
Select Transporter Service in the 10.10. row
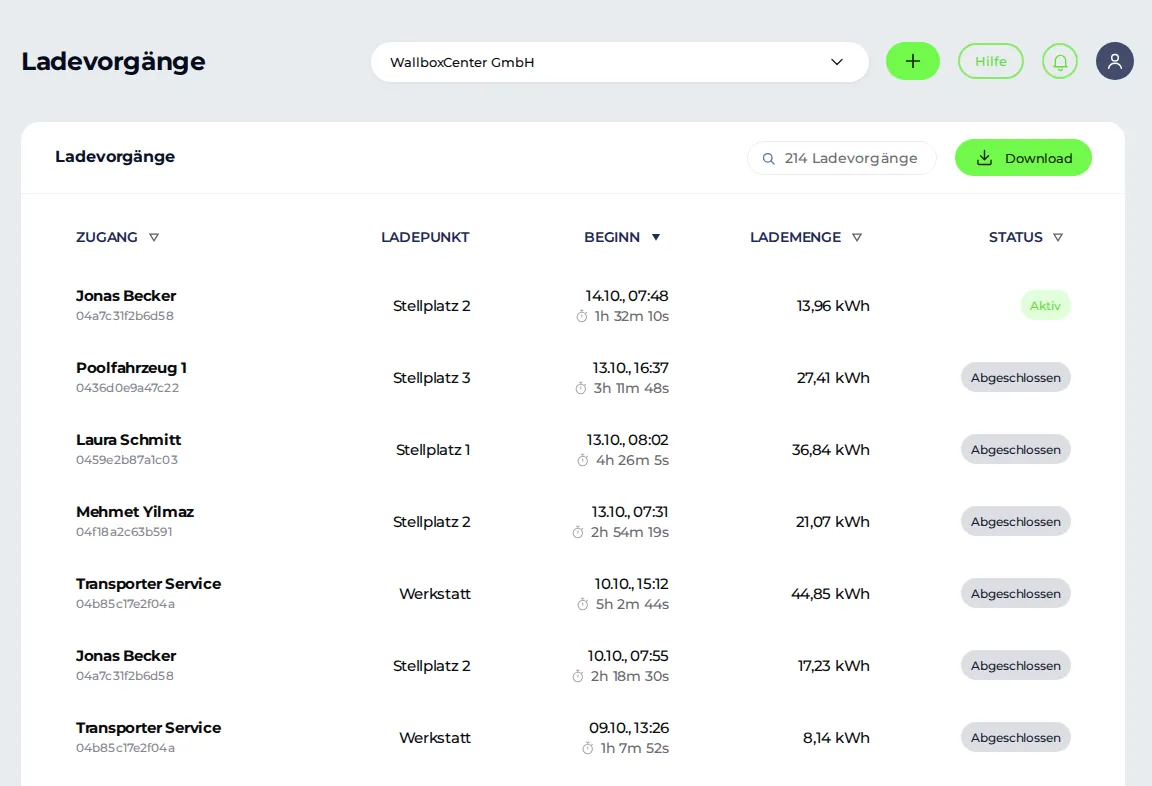[x=148, y=584]
